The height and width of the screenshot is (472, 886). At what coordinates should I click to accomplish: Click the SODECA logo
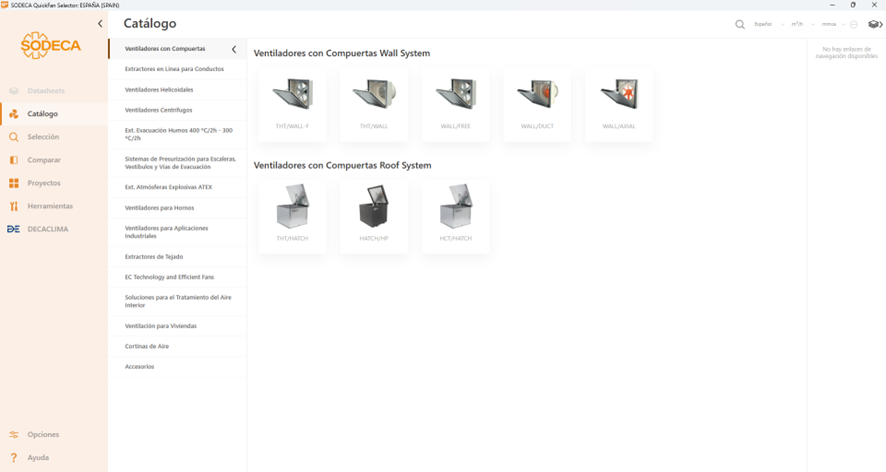pos(51,45)
